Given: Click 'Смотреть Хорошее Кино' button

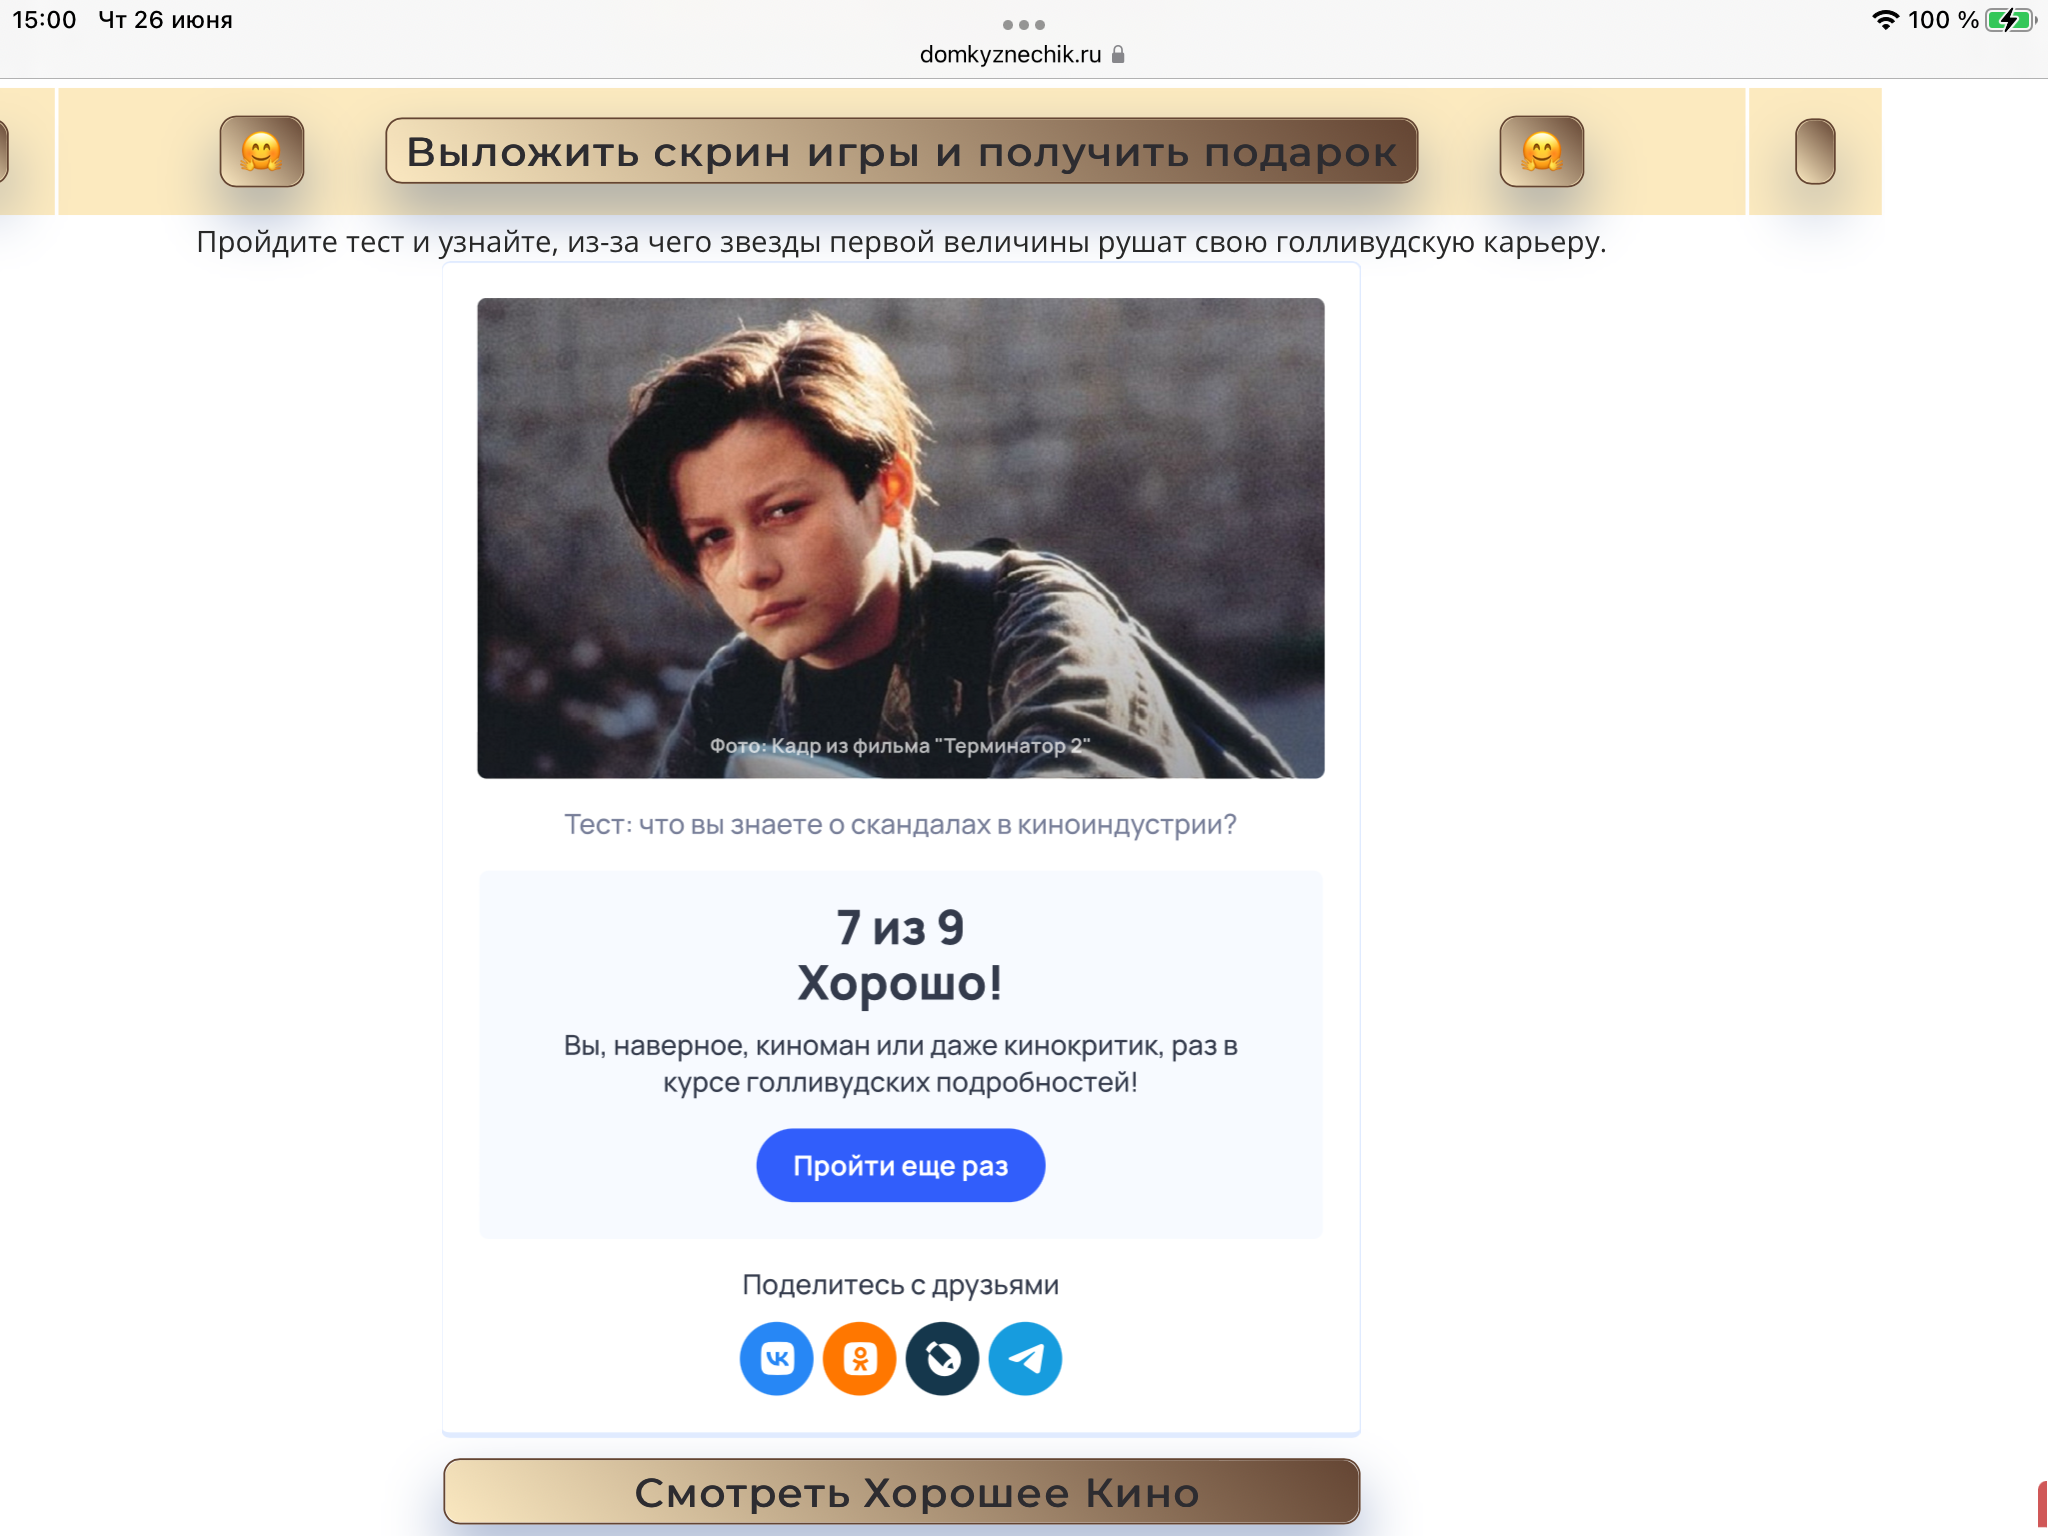Looking at the screenshot, I should click(x=901, y=1492).
